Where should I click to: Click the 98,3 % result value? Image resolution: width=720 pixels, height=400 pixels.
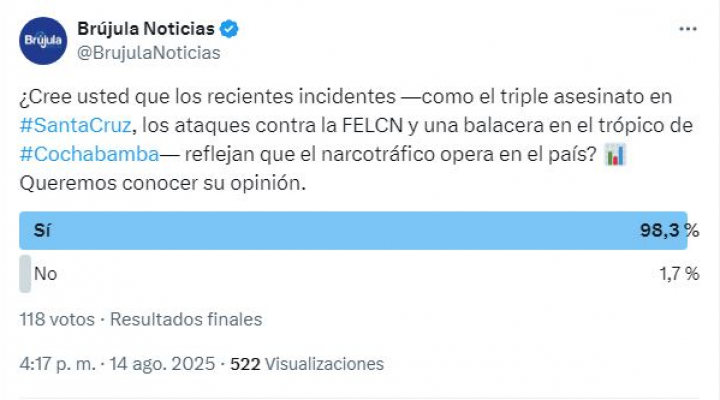pos(669,230)
